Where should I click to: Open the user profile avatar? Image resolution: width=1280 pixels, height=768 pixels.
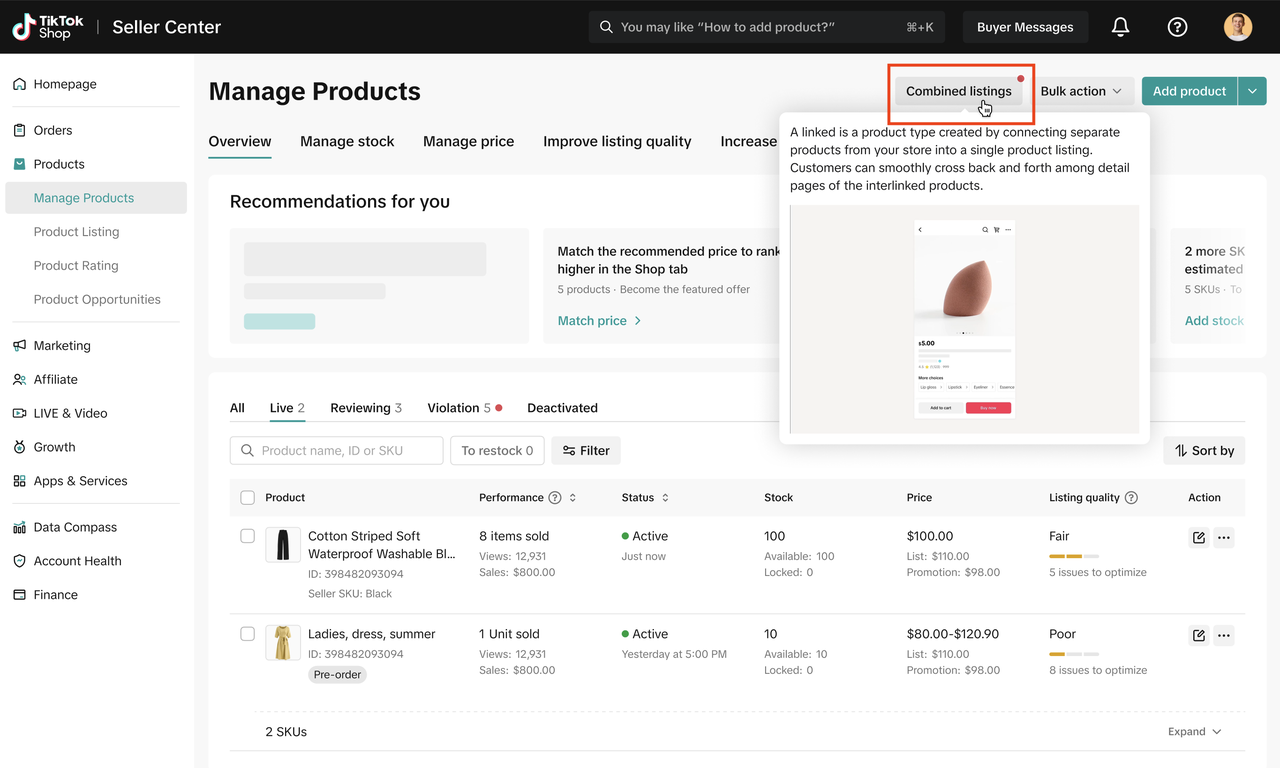(1238, 27)
